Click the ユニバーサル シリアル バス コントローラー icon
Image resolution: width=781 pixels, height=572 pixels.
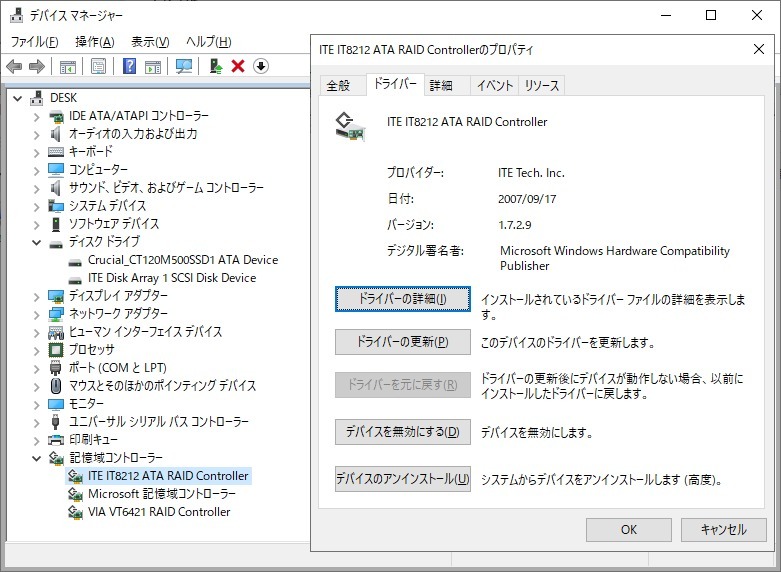[56, 422]
